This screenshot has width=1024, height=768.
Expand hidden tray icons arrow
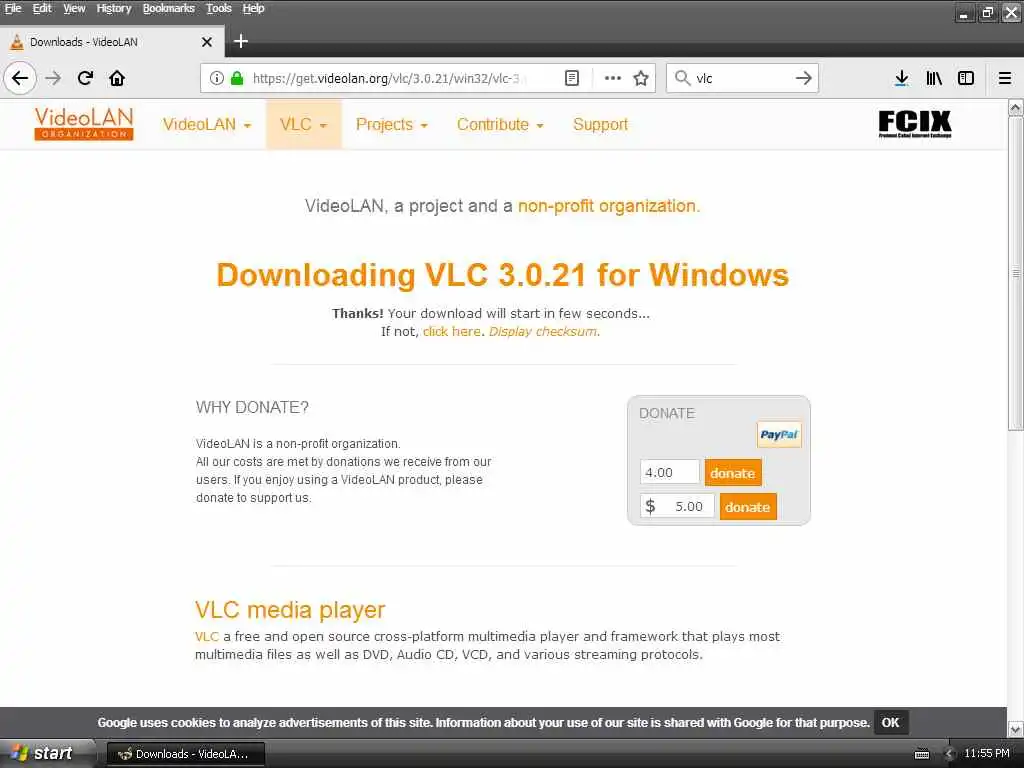pos(950,754)
